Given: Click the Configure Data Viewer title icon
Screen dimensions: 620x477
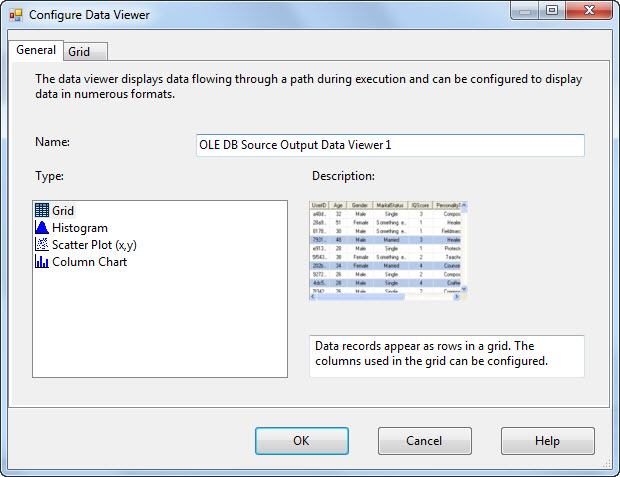Looking at the screenshot, I should coord(16,15).
